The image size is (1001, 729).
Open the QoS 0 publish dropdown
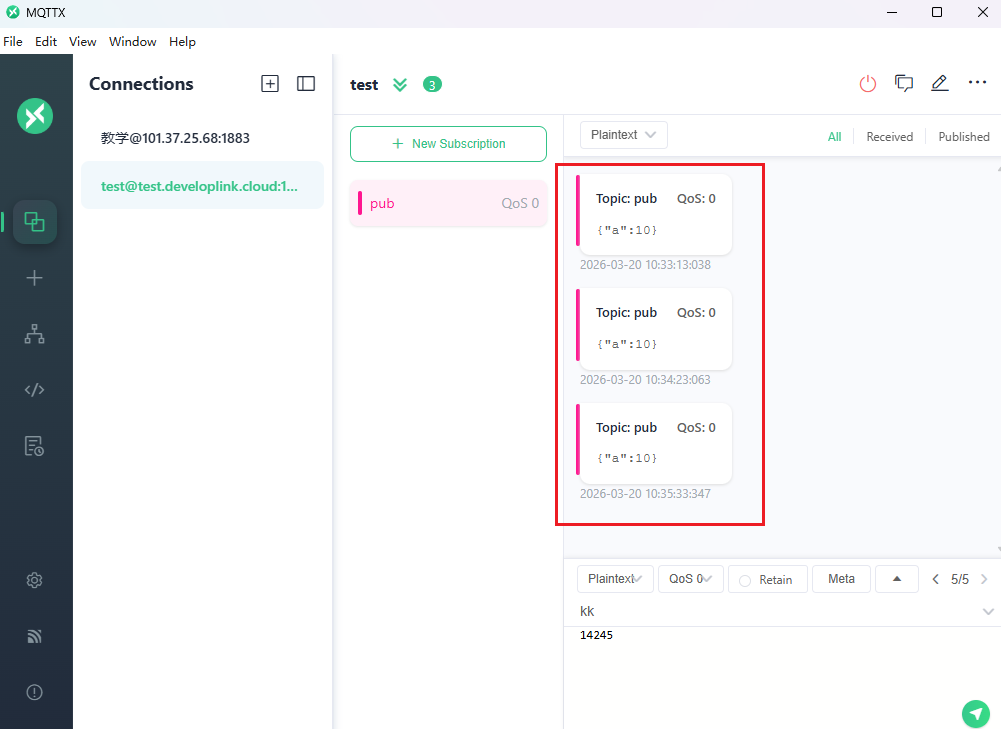click(690, 579)
